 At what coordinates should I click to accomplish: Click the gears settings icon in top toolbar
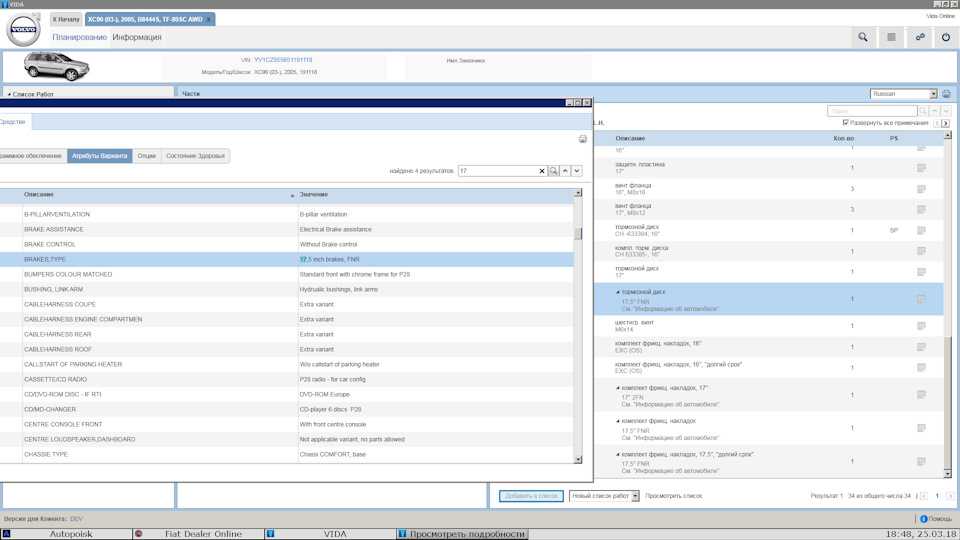(920, 37)
